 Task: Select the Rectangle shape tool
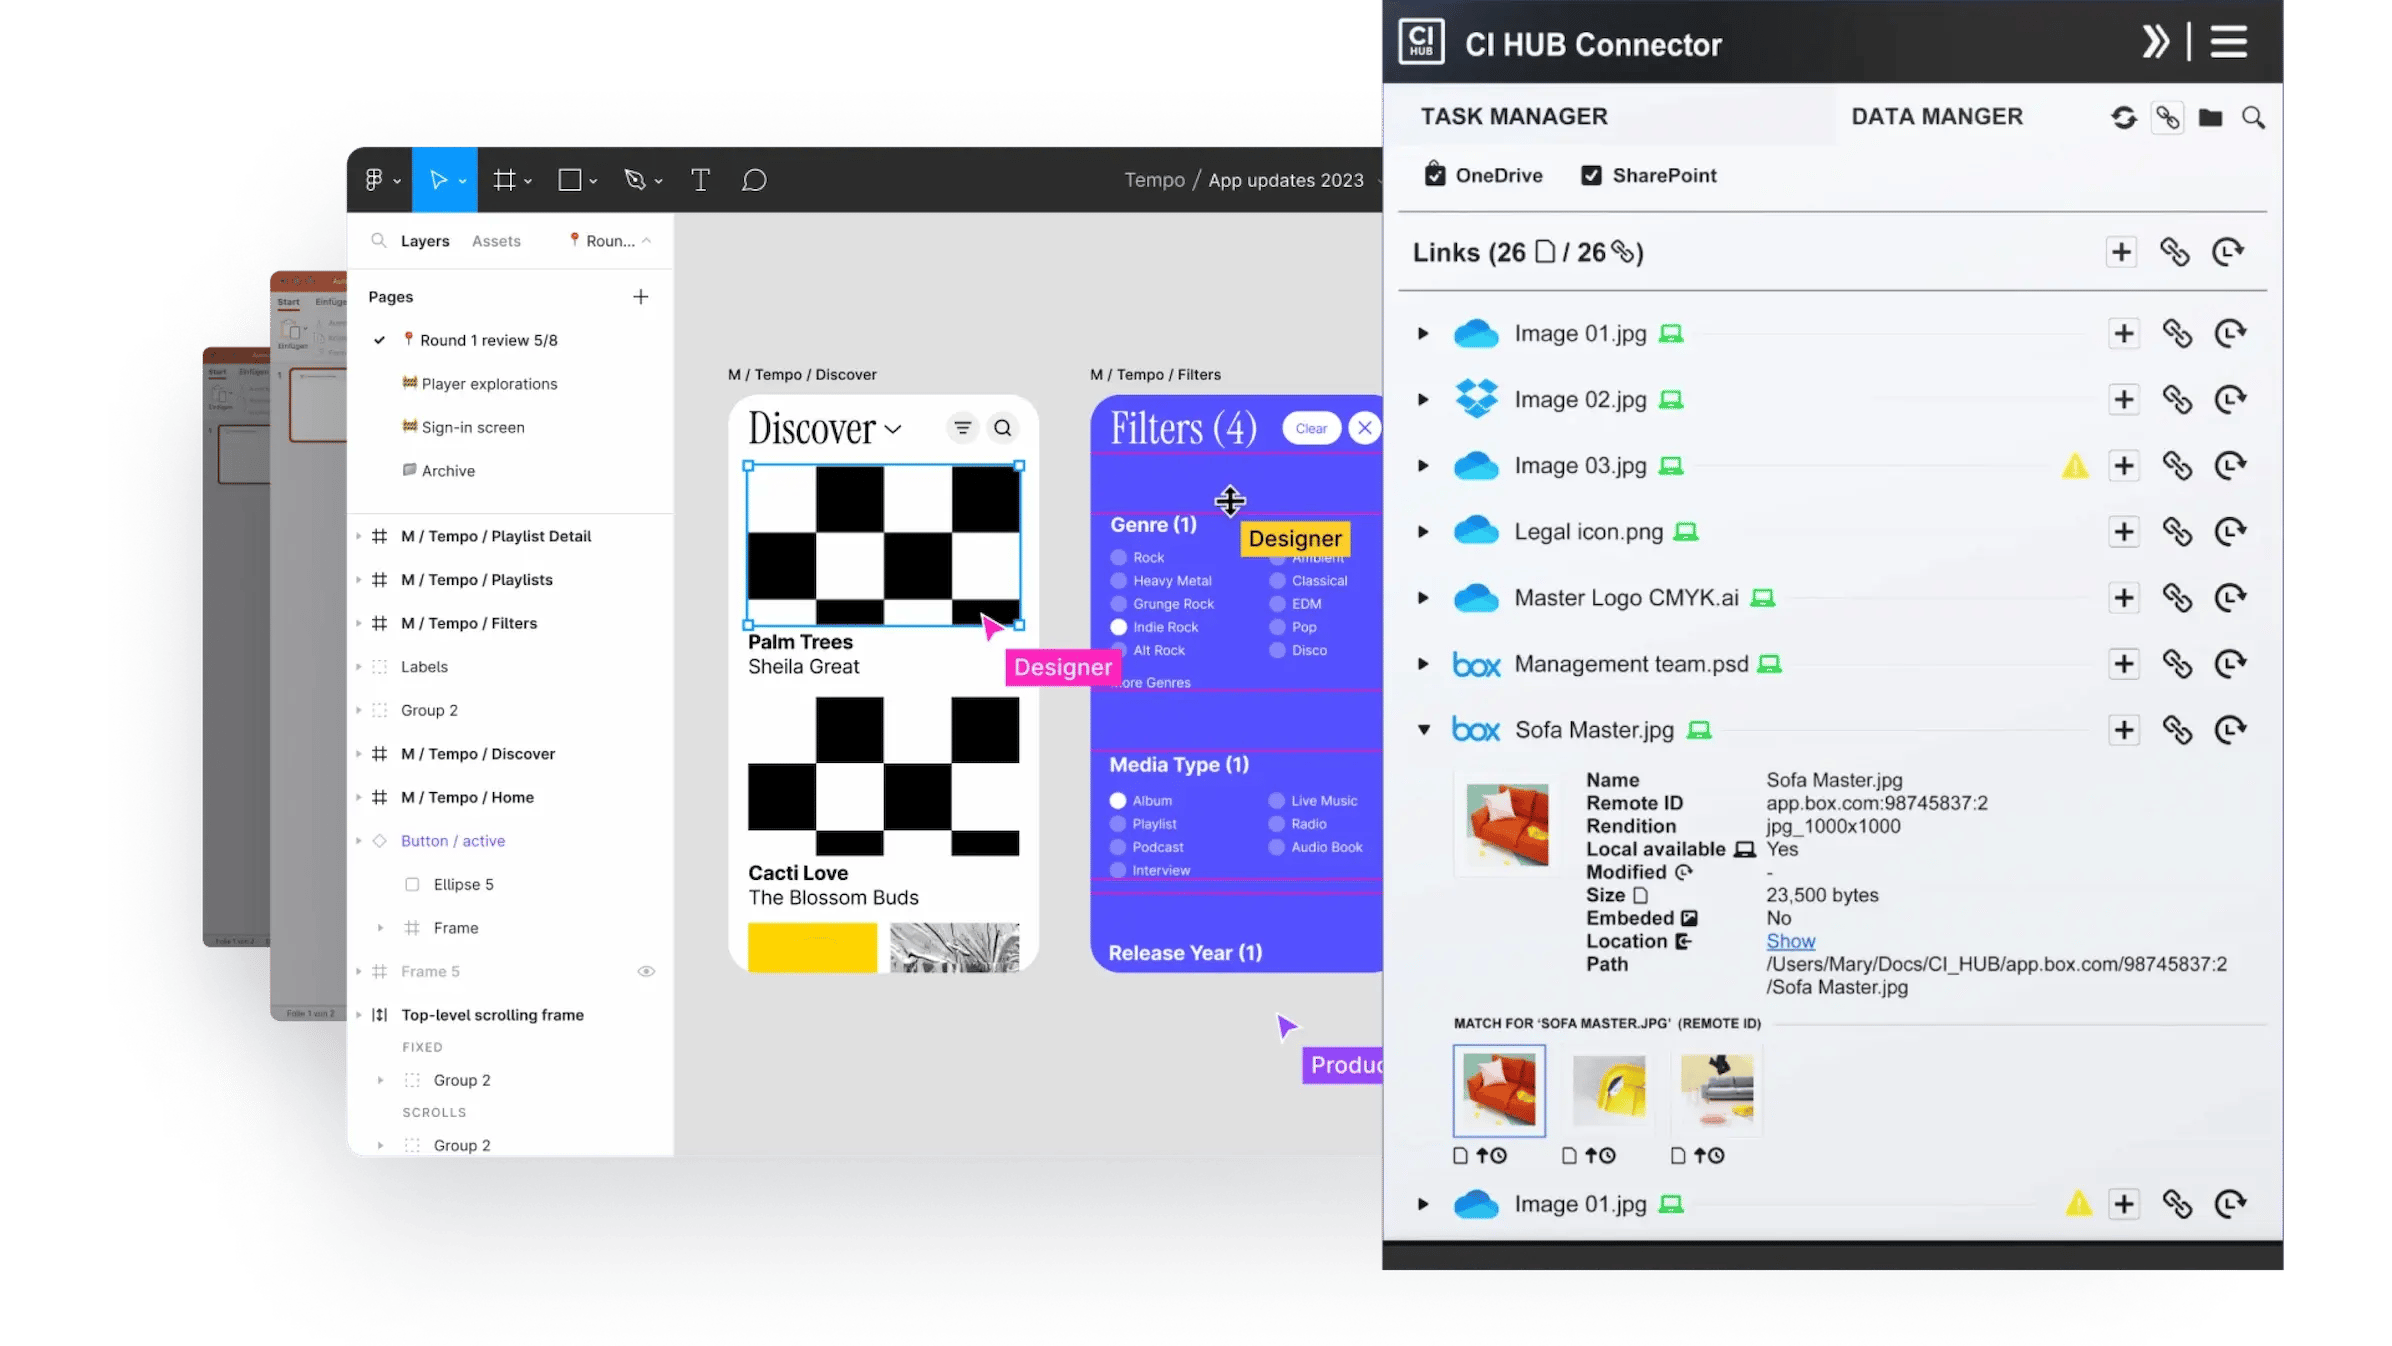[569, 180]
